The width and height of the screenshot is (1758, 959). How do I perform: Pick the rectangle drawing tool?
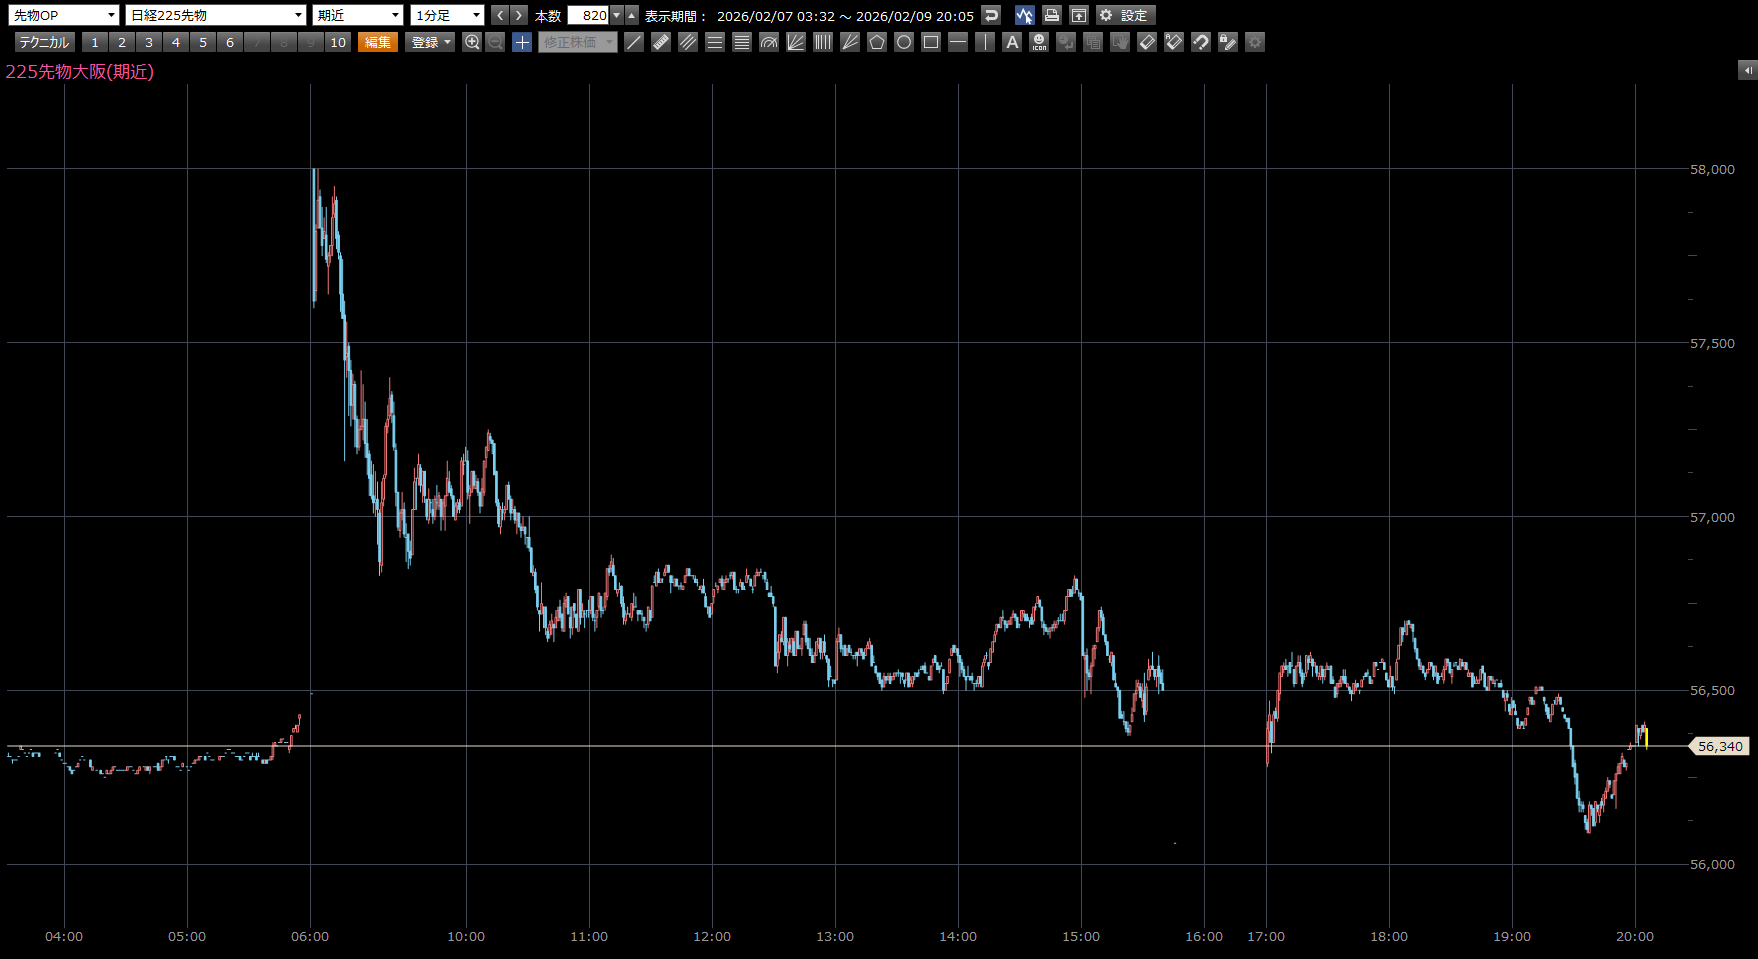(931, 42)
